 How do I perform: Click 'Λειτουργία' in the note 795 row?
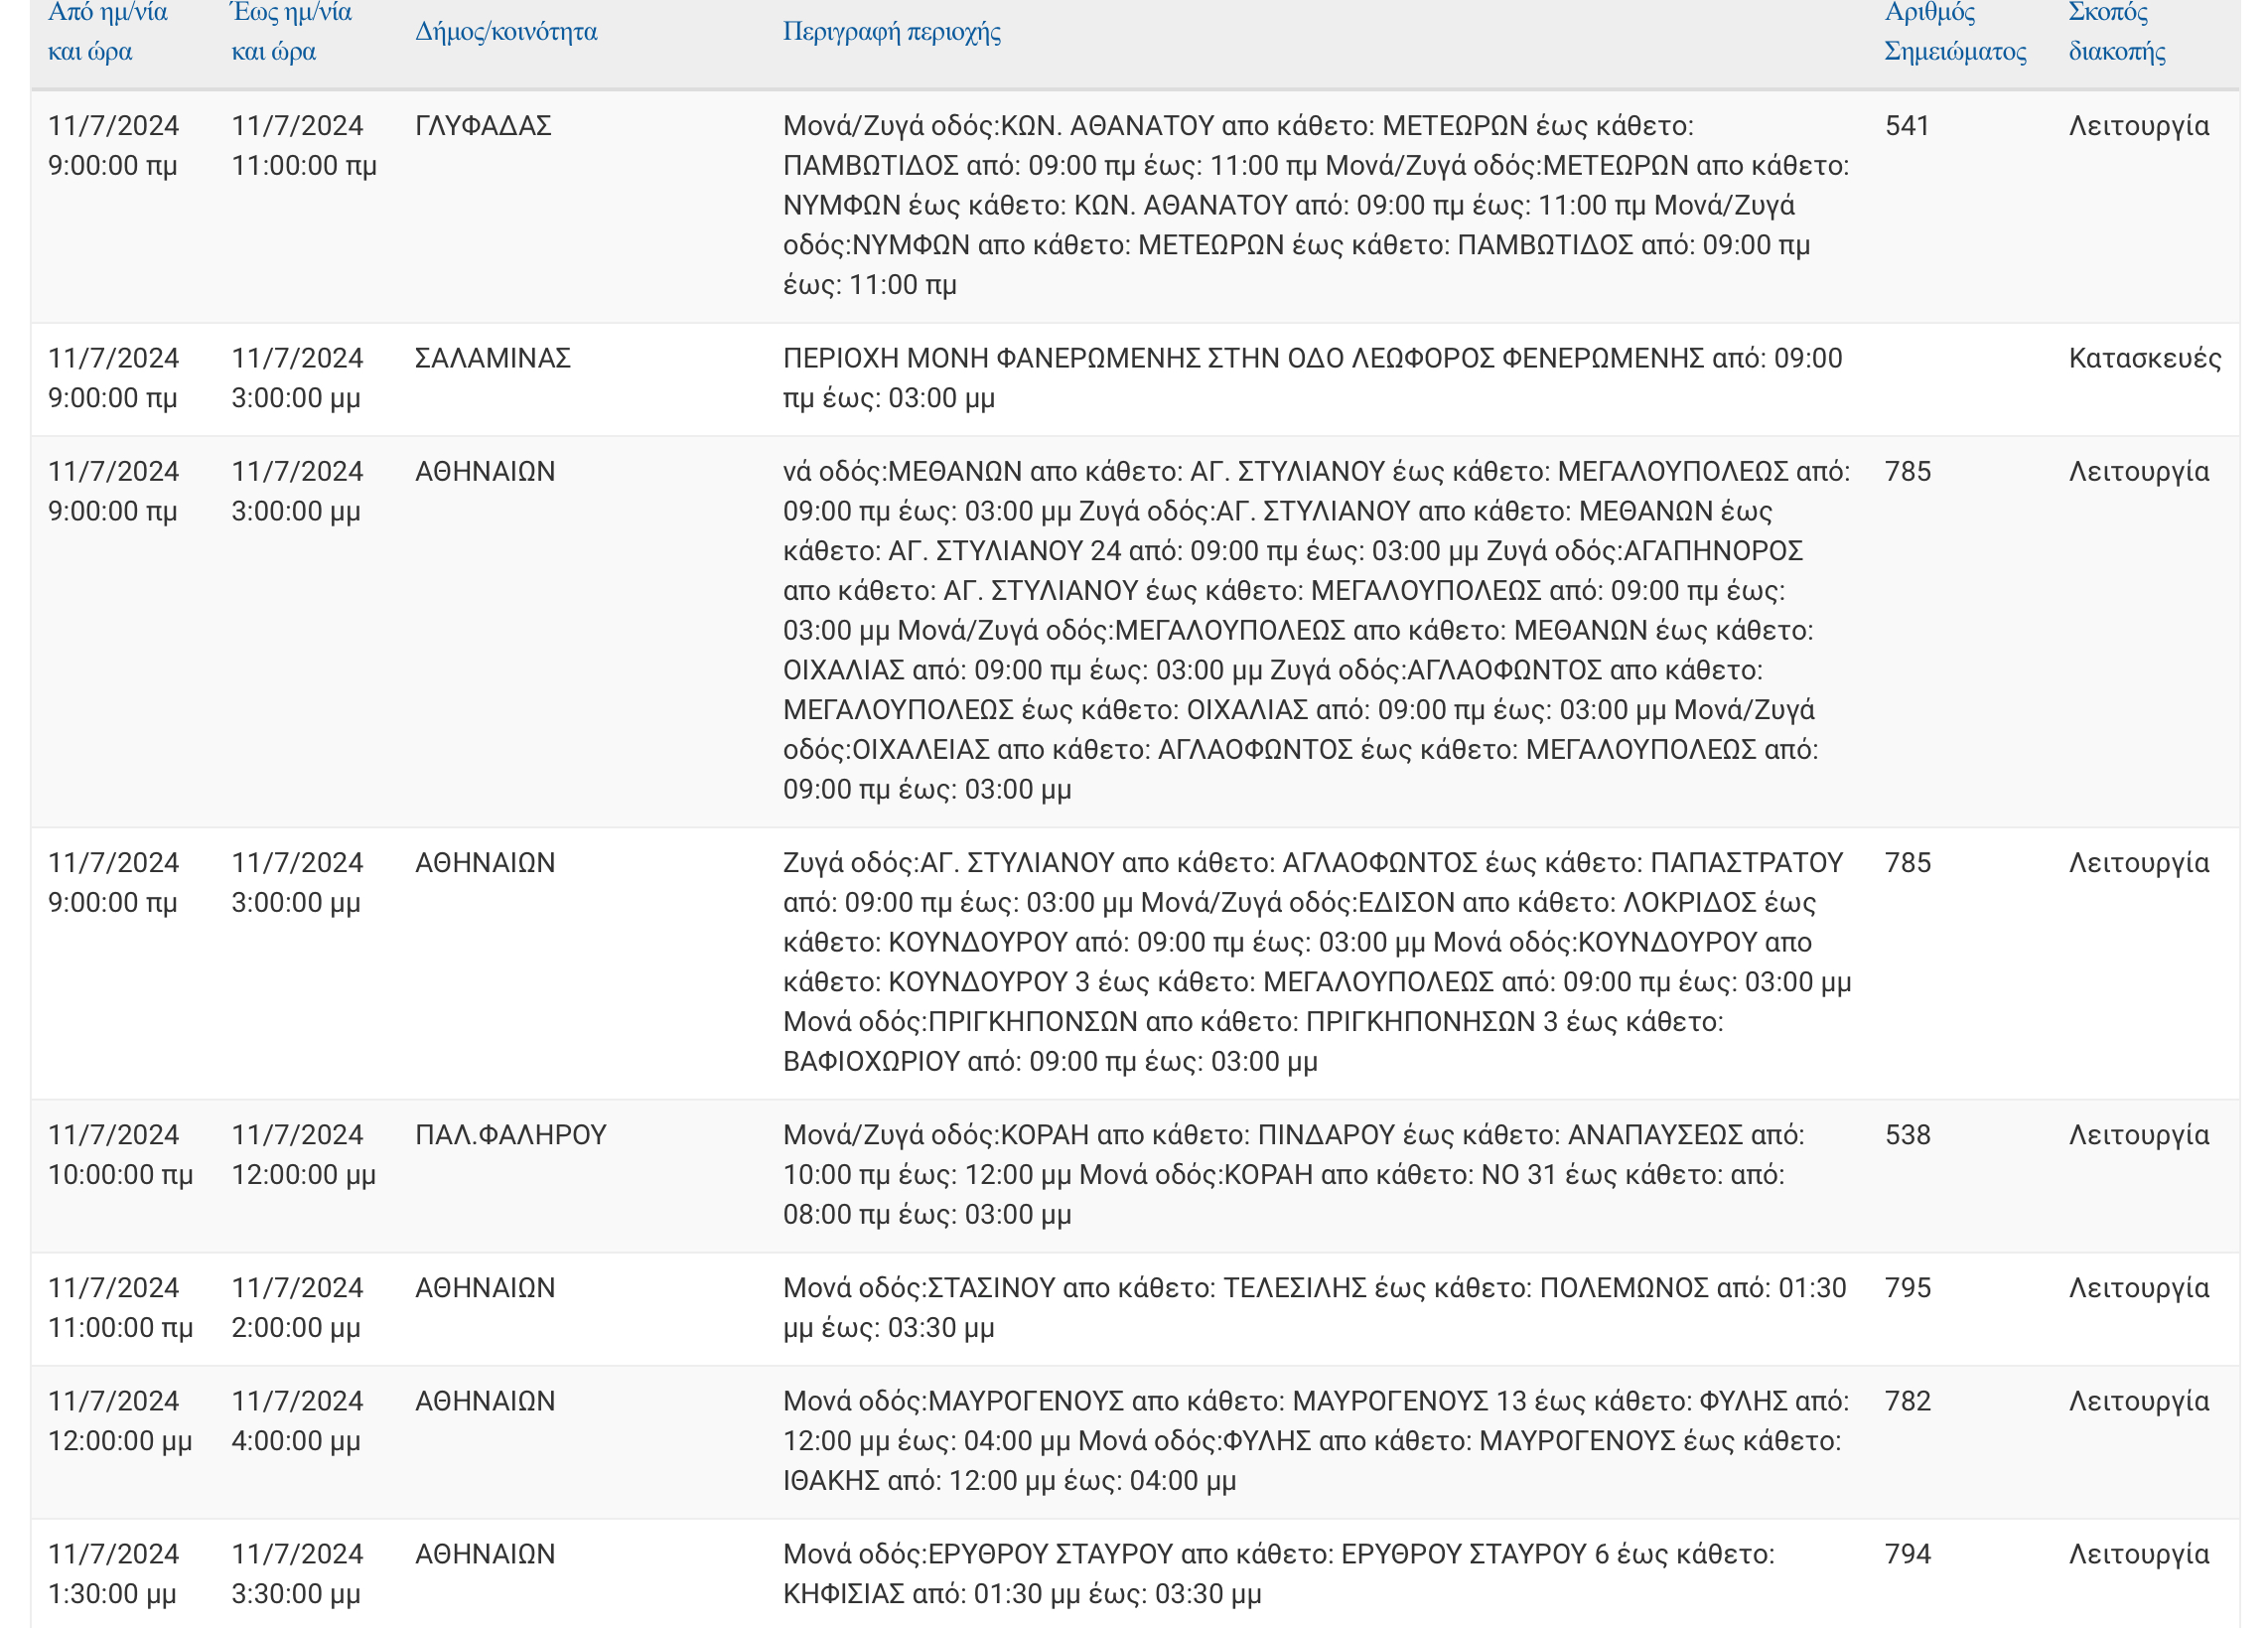(x=2139, y=1288)
